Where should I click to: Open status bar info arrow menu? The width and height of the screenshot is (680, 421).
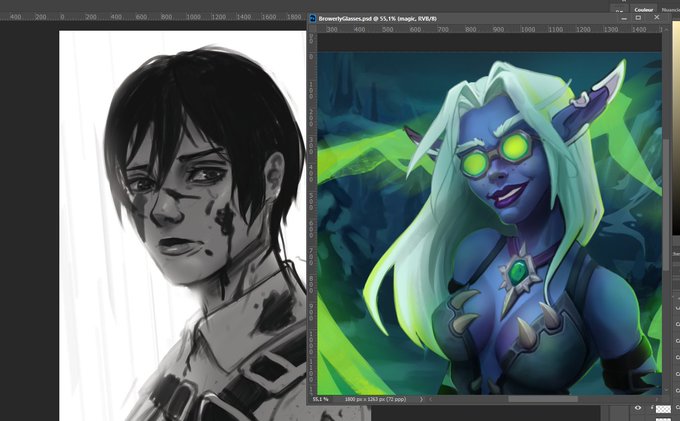[421, 399]
